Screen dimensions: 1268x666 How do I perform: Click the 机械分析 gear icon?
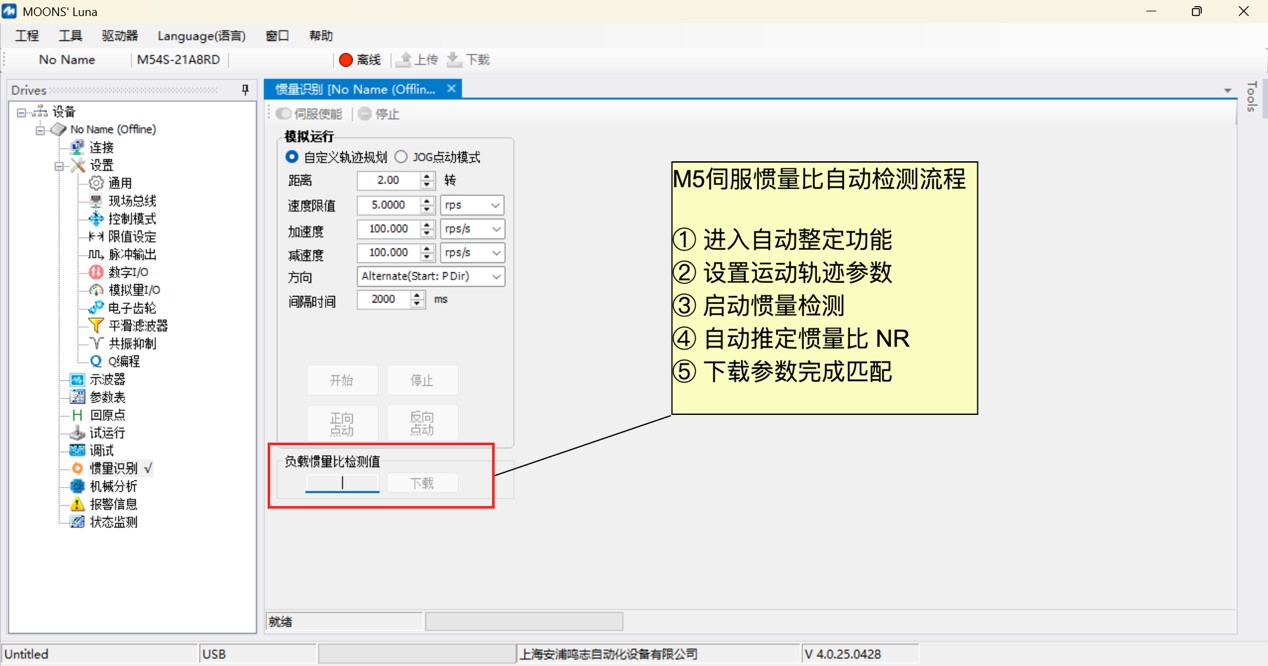(x=77, y=486)
